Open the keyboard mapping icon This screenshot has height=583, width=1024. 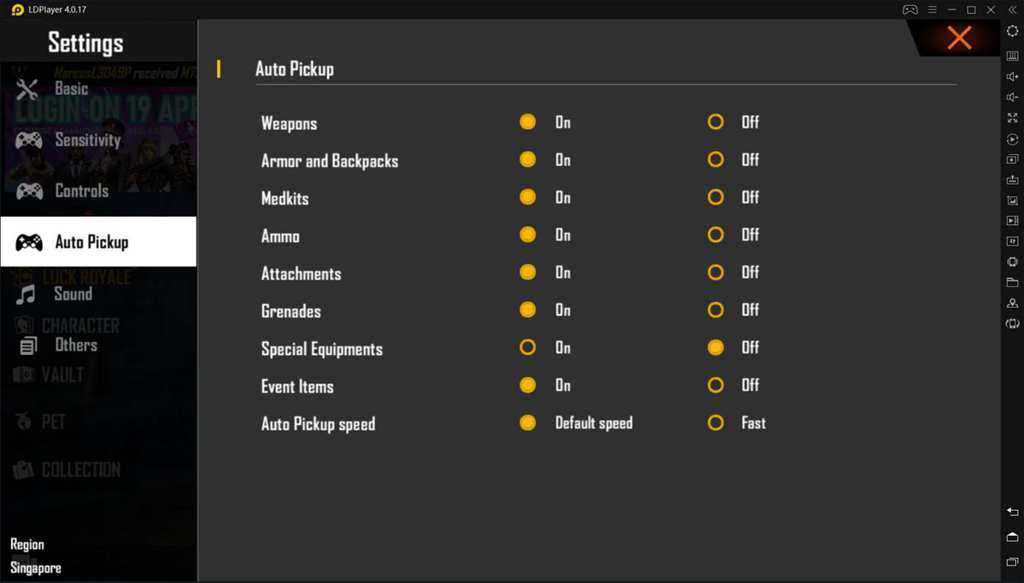pyautogui.click(x=1011, y=55)
